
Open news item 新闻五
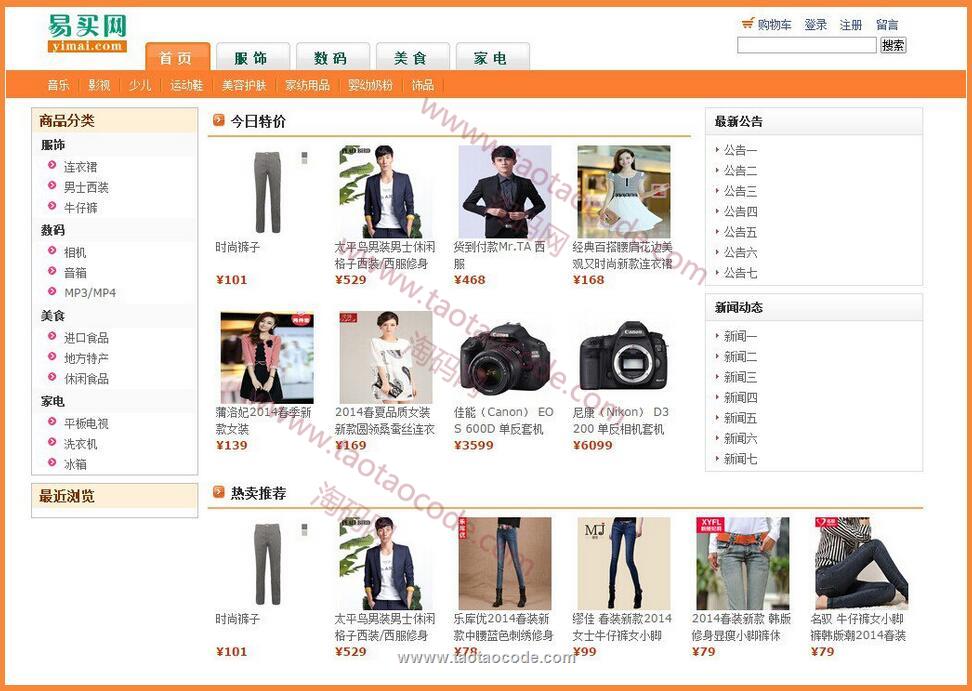coord(740,418)
